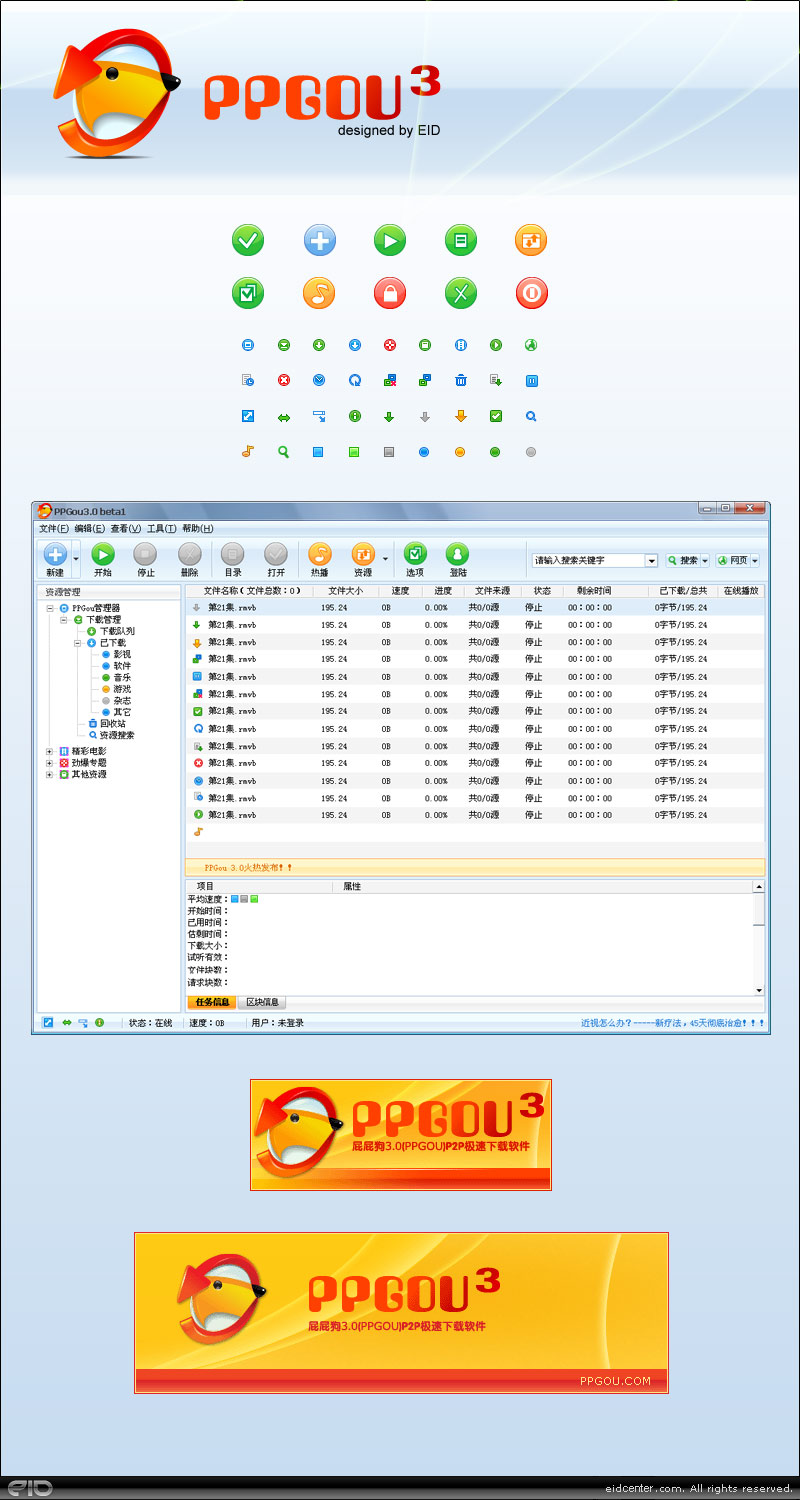Image resolution: width=800 pixels, height=1500 pixels.
Task: Open the 网页 button dropdown arrow
Action: click(x=755, y=561)
